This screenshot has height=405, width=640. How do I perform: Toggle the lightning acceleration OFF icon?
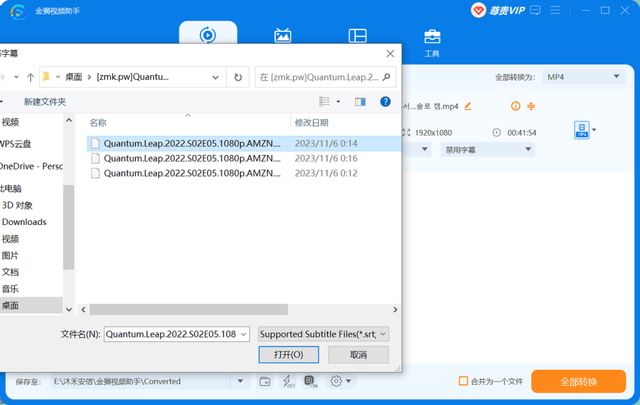click(x=288, y=381)
